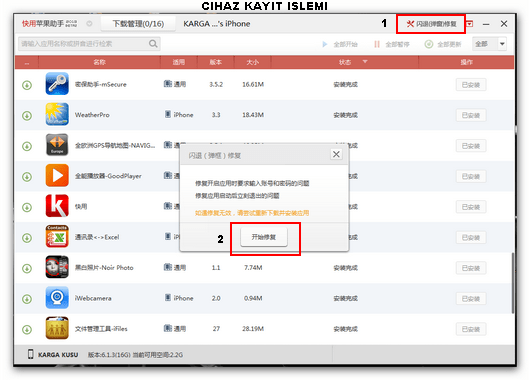Click installed button in WeatherPro row
530x380 pixels.
[x=471, y=115]
